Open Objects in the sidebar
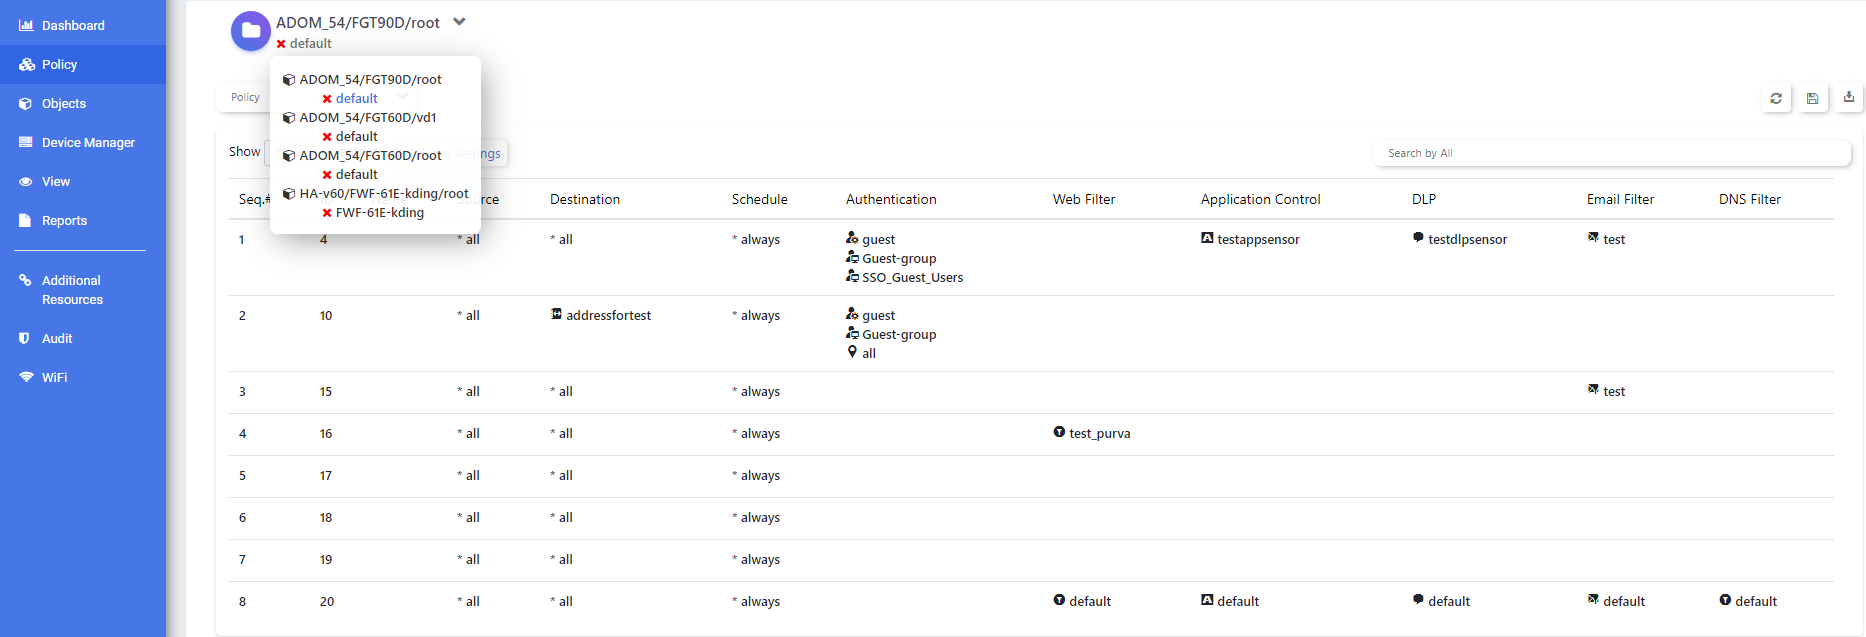 pyautogui.click(x=83, y=103)
